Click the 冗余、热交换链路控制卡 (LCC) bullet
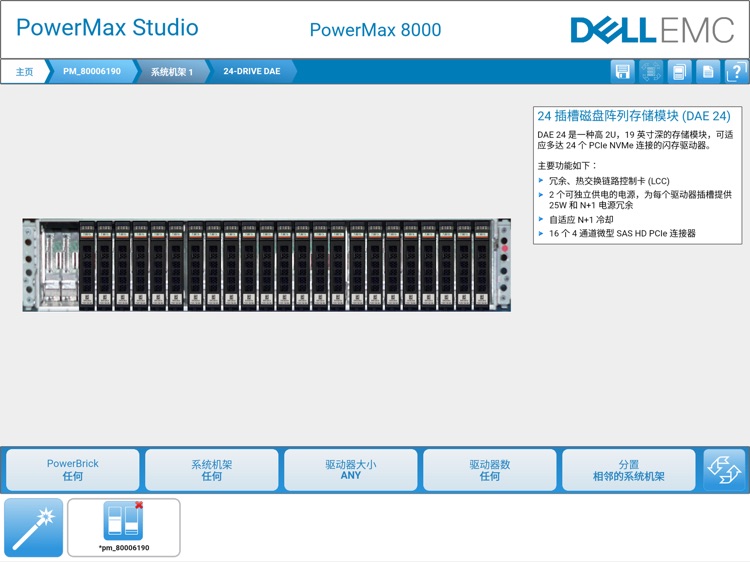This screenshot has height=562, width=750. 608,181
